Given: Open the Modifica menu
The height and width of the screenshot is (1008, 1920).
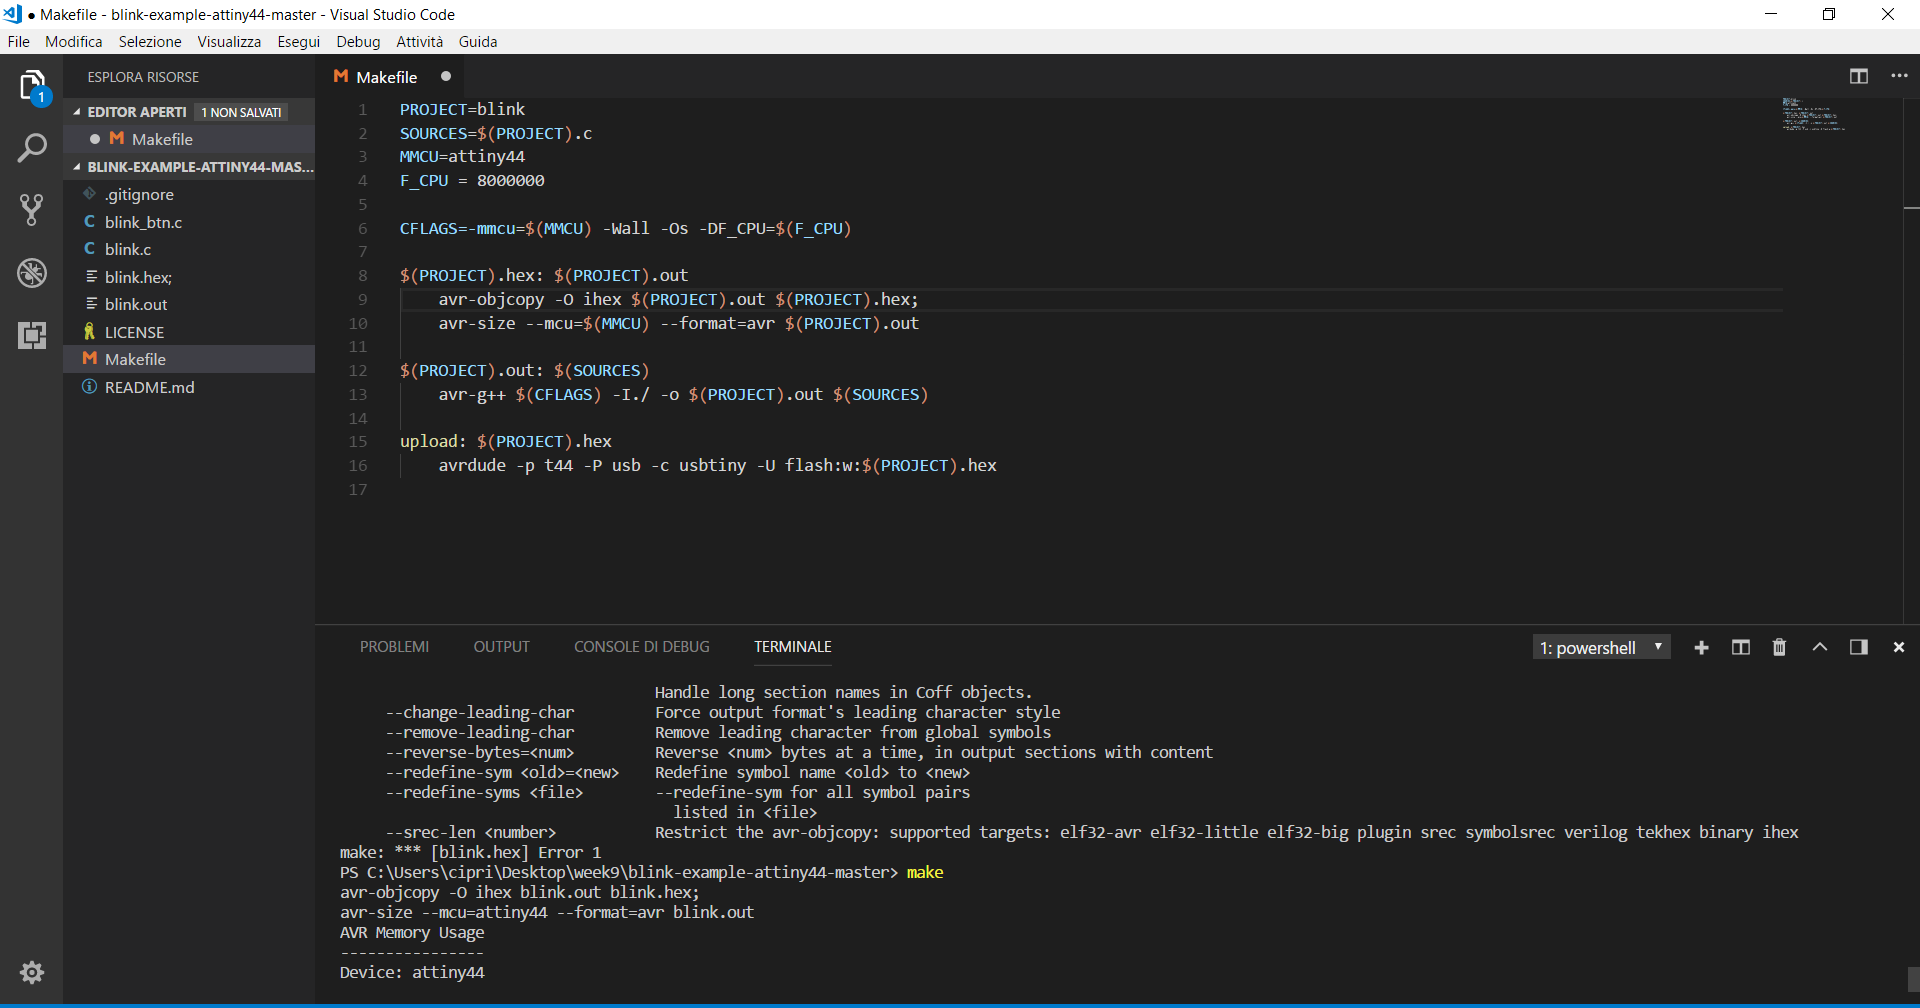Looking at the screenshot, I should (x=74, y=41).
